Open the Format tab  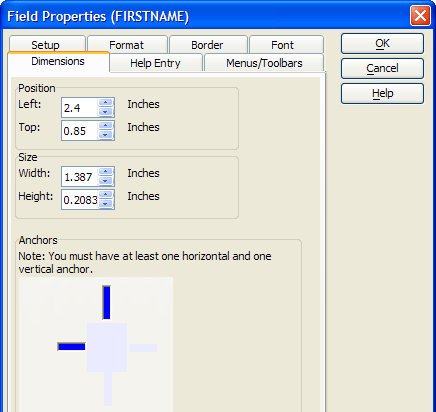(x=127, y=45)
